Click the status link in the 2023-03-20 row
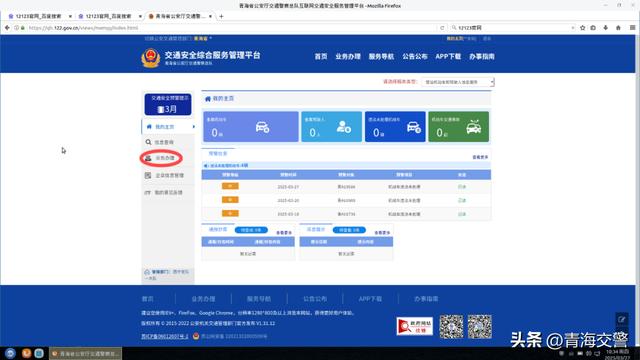This screenshot has width=640, height=360. pyautogui.click(x=462, y=200)
